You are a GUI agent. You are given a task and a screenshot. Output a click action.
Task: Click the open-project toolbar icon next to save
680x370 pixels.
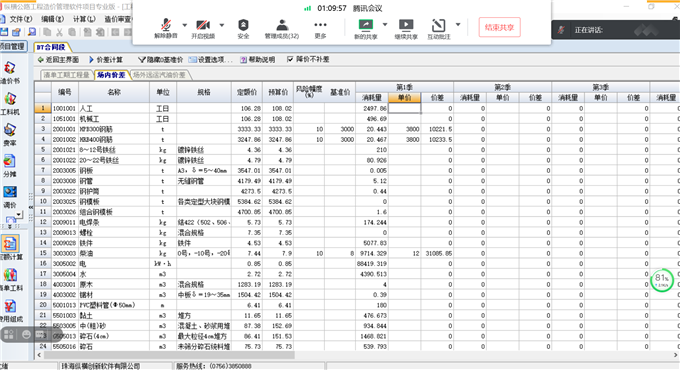[x=16, y=32]
